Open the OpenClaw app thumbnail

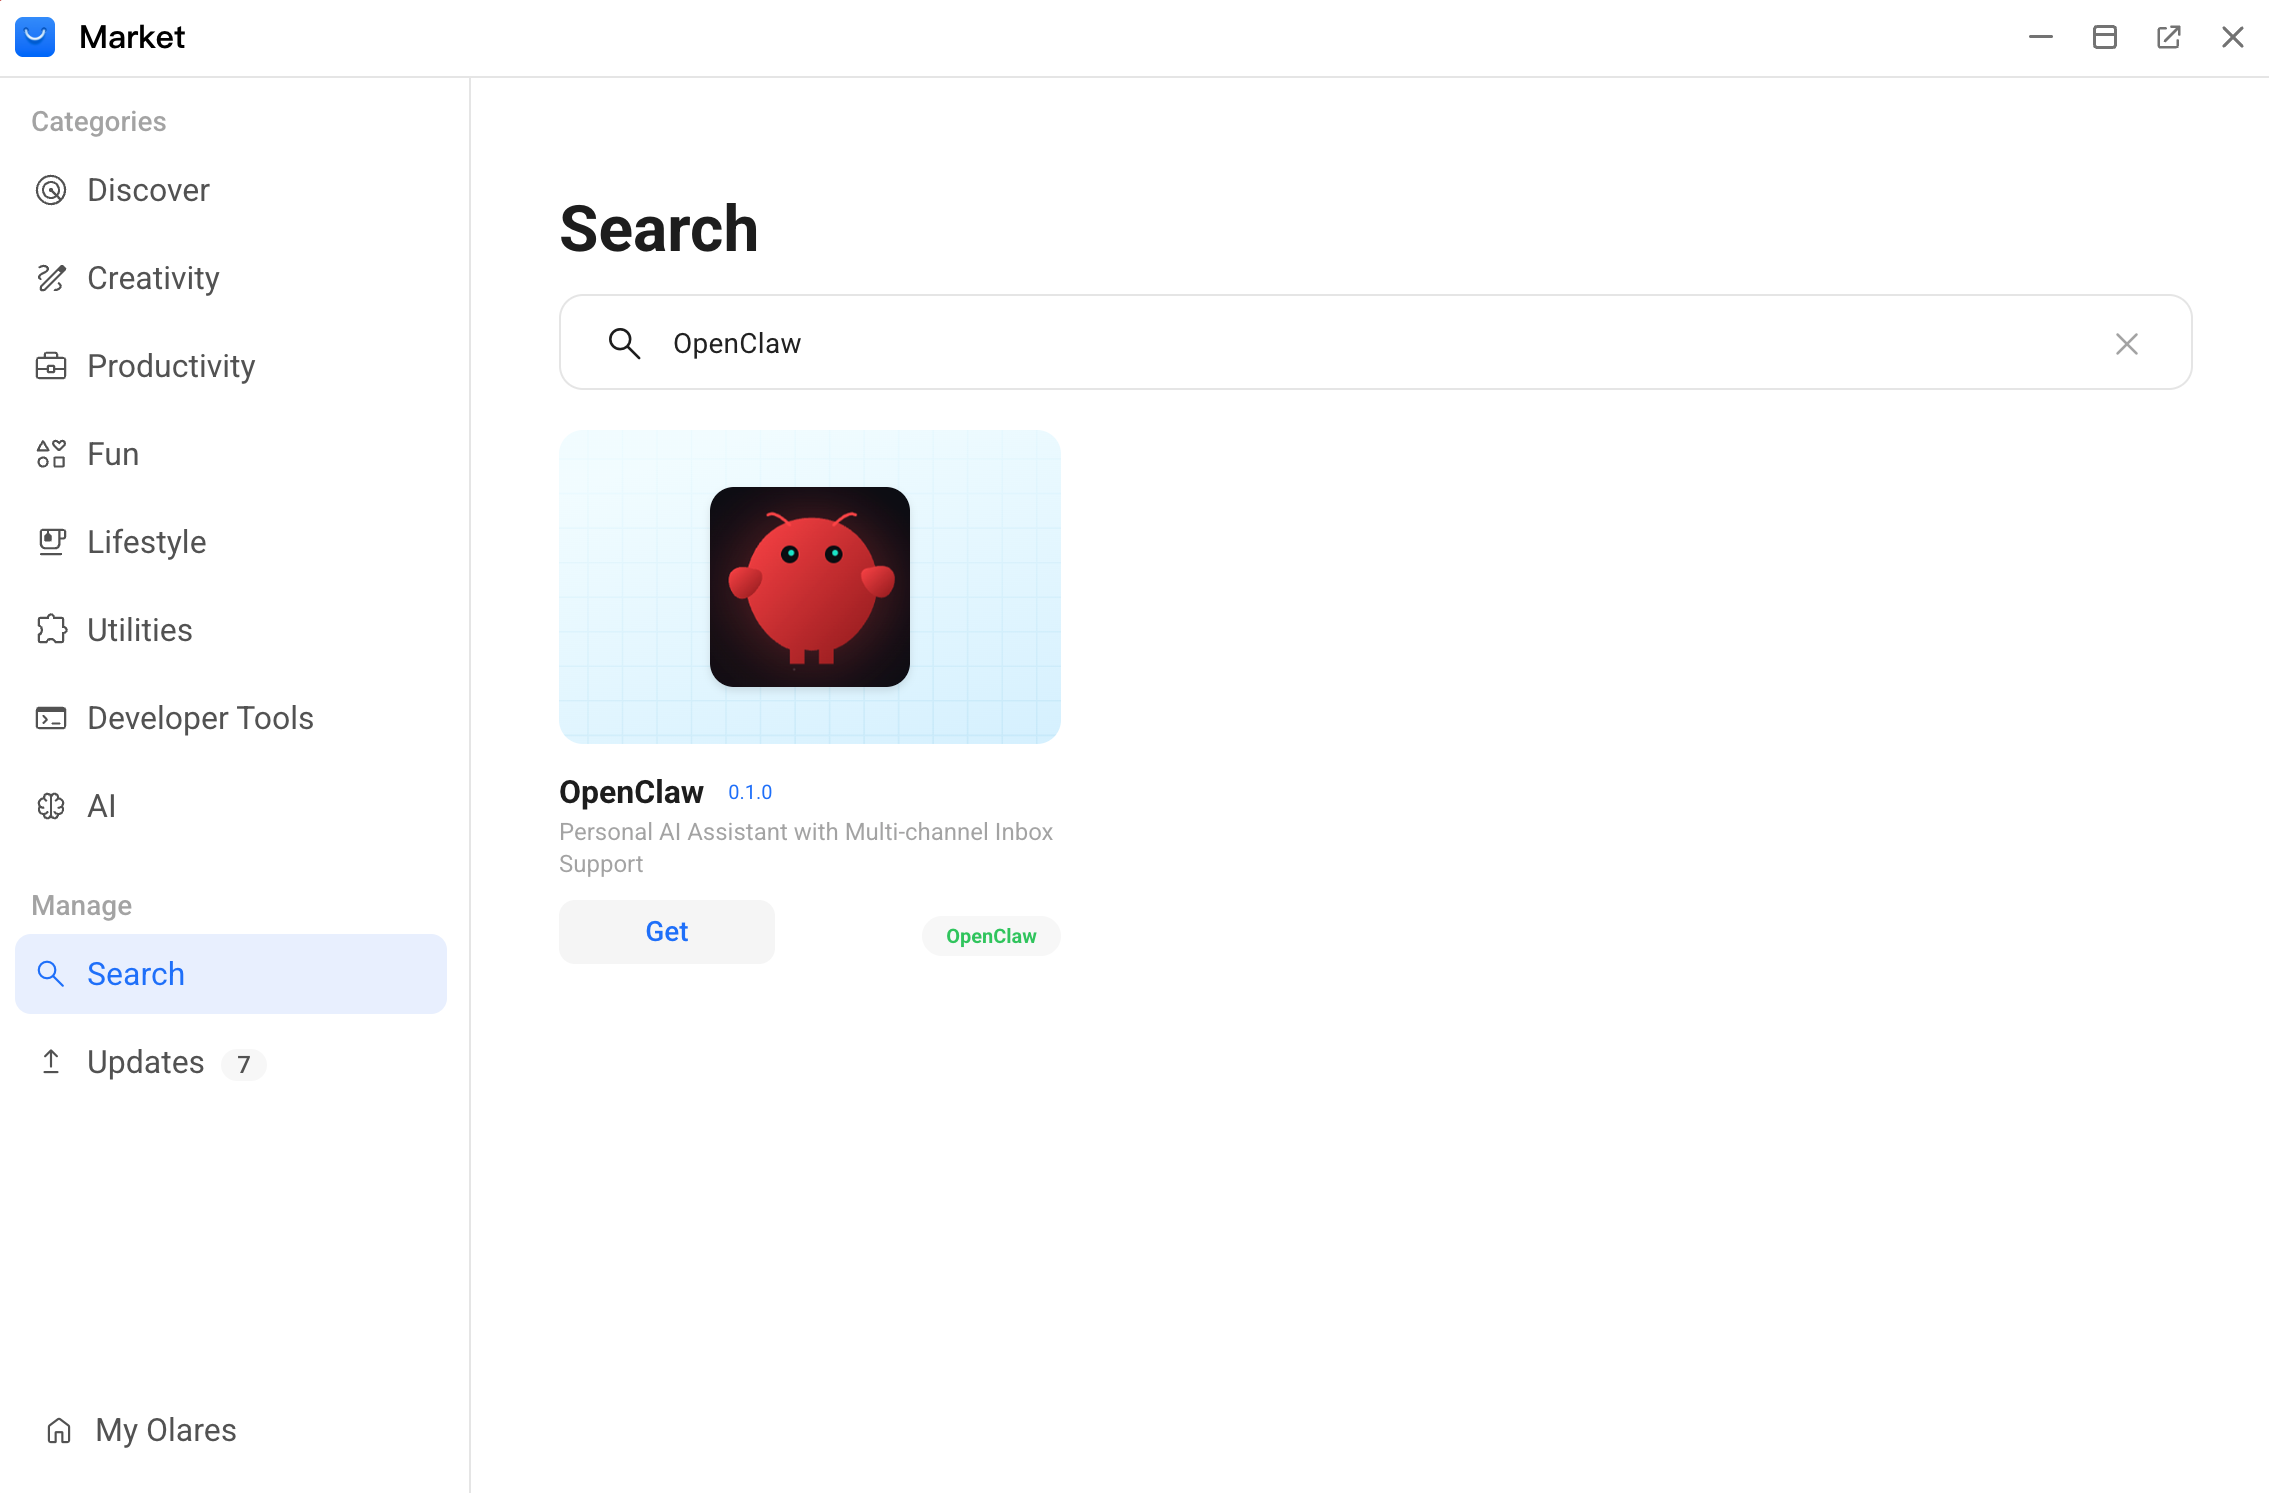[809, 587]
